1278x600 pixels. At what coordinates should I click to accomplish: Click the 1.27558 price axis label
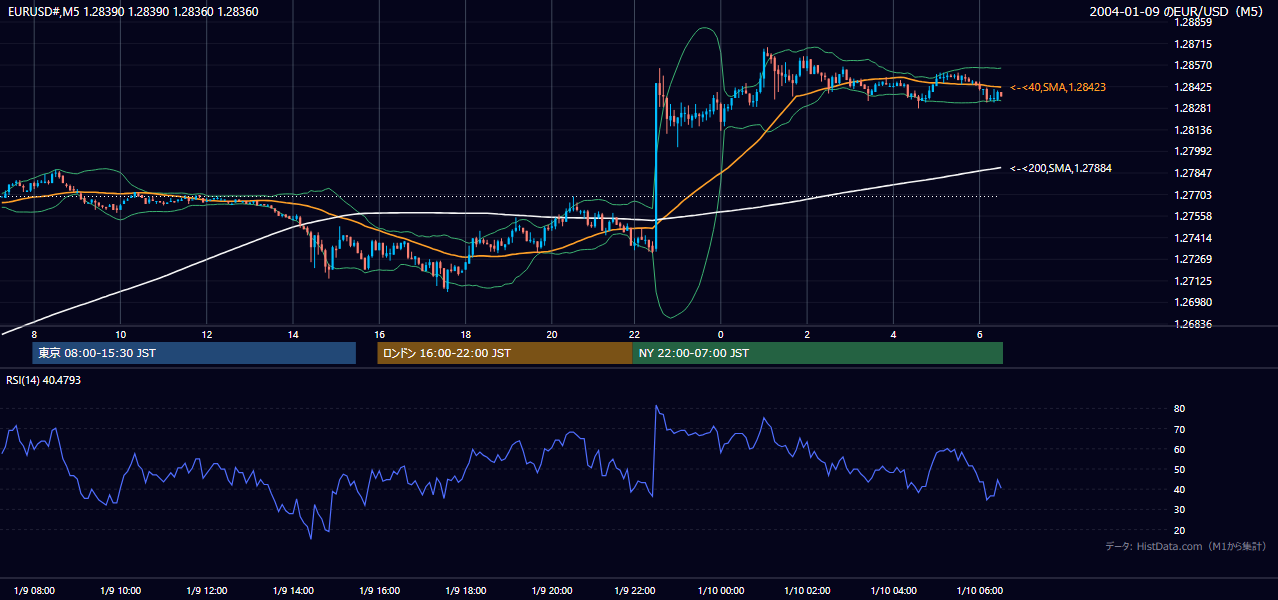pos(1194,216)
